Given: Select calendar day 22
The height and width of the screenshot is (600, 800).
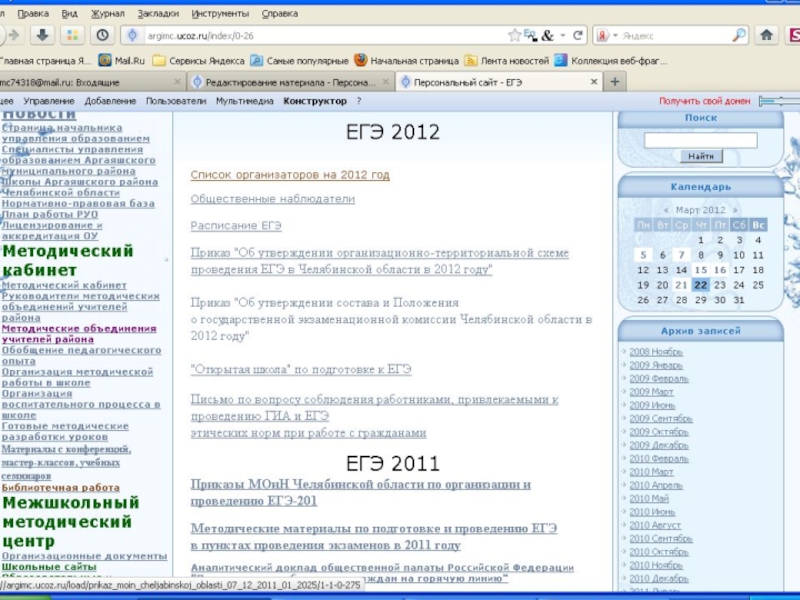Looking at the screenshot, I should [701, 285].
